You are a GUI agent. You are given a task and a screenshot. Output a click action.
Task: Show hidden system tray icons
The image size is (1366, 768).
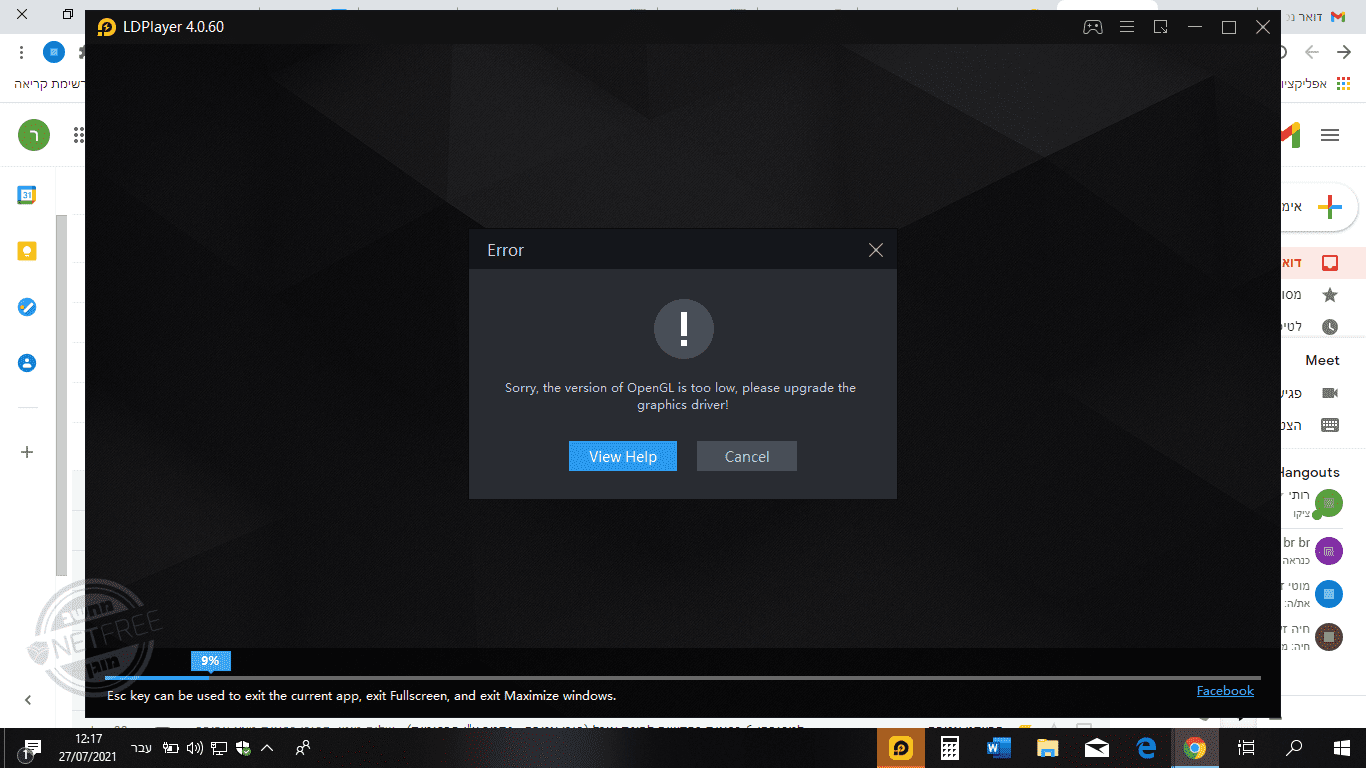(267, 748)
